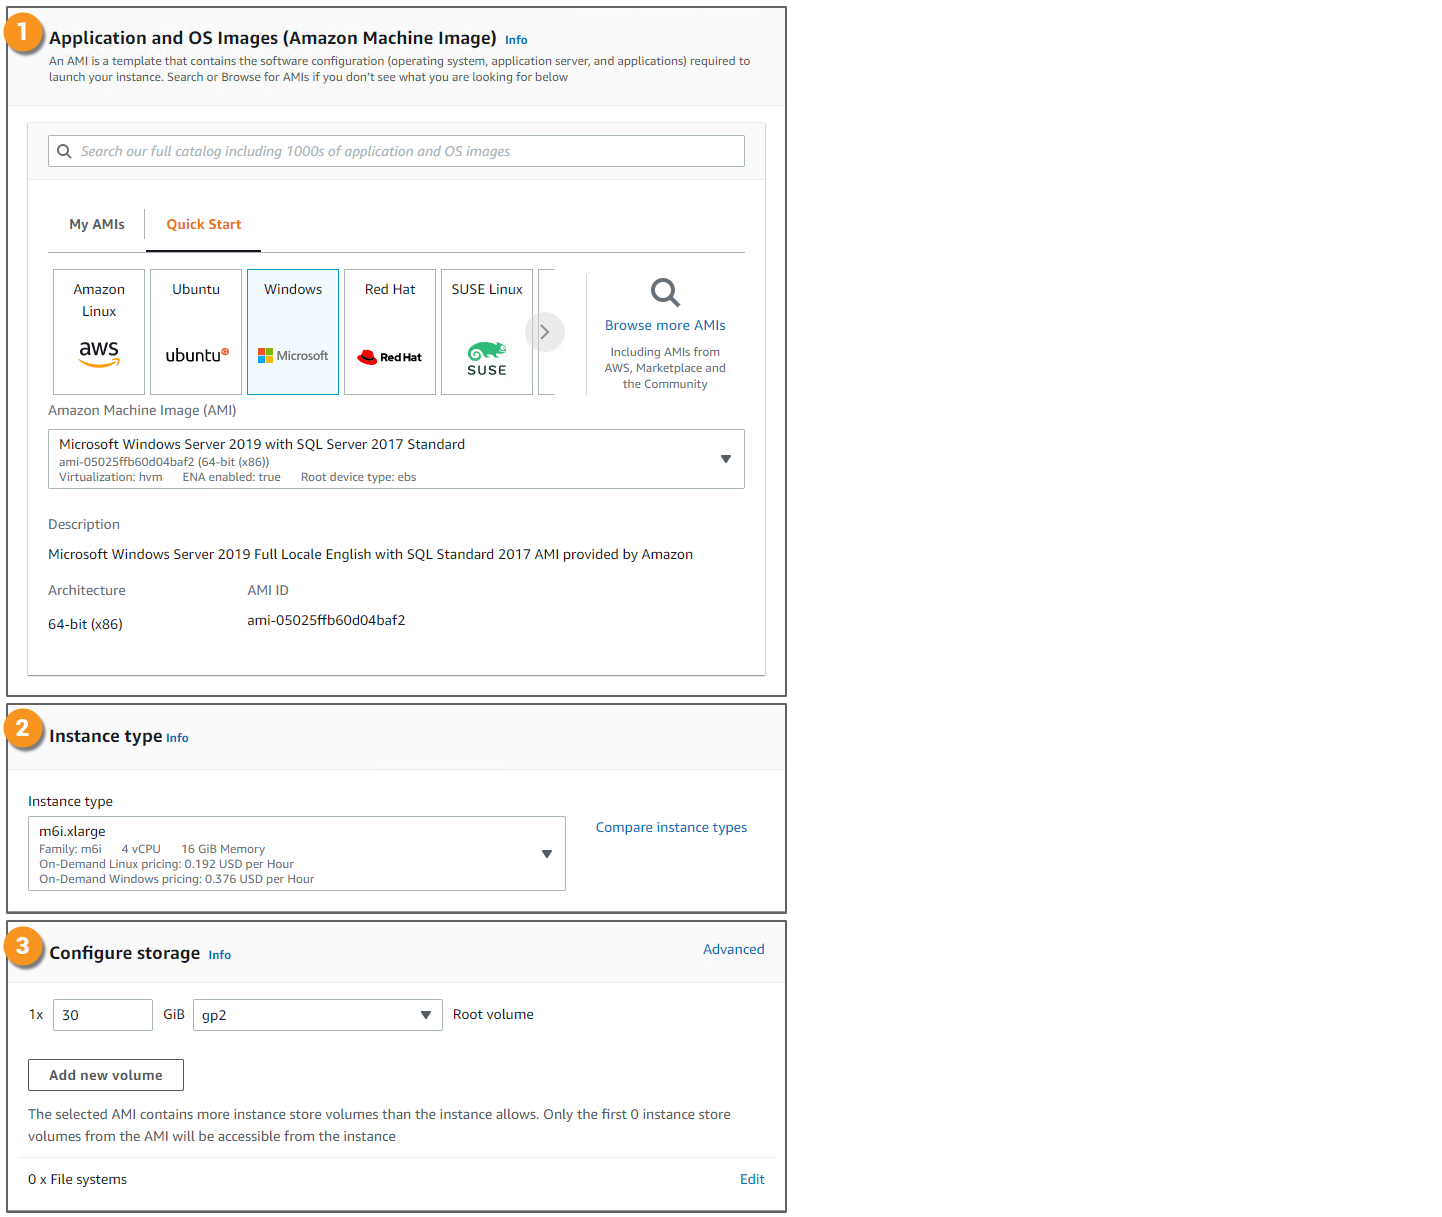The image size is (1442, 1217).
Task: Focus the AMI catalog search field
Action: [396, 151]
